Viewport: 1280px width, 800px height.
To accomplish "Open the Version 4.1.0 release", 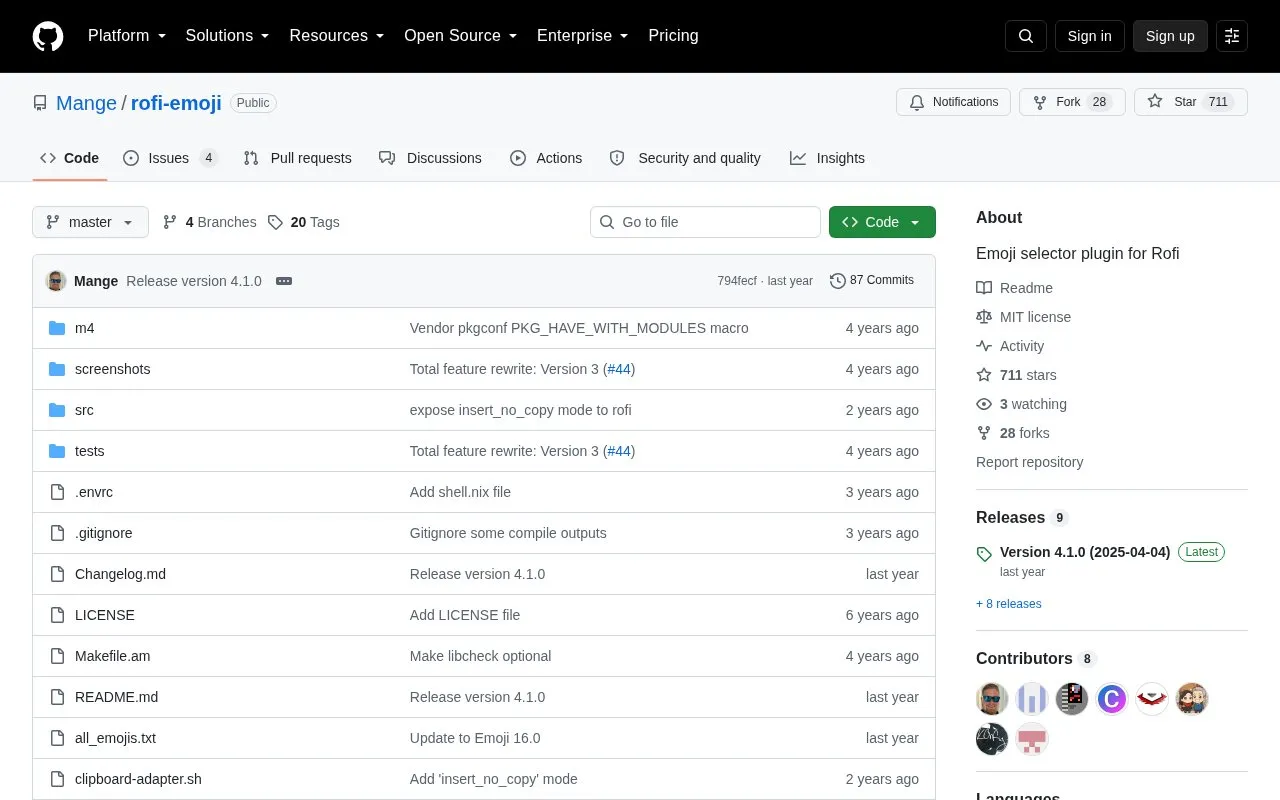I will (1085, 552).
